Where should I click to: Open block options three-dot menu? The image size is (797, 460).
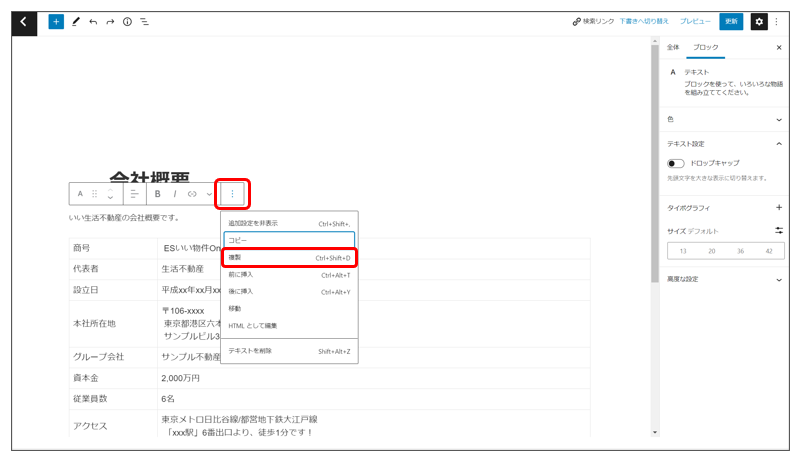pyautogui.click(x=232, y=193)
